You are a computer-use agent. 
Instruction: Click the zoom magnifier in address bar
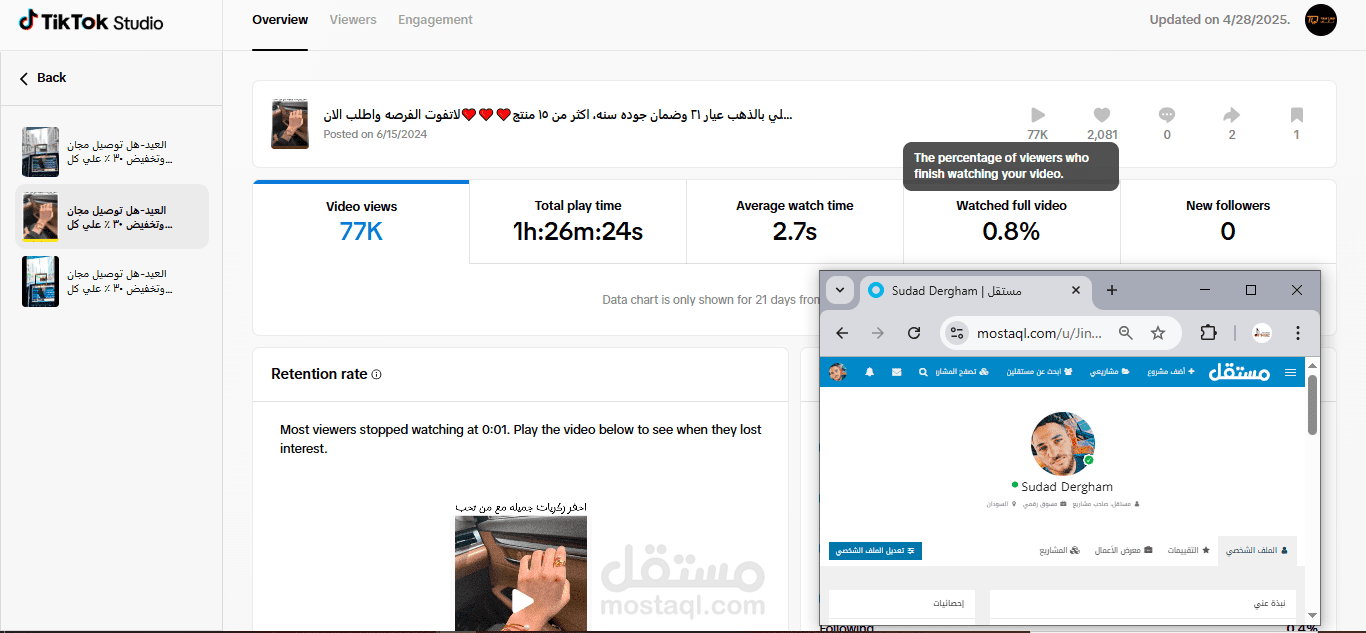pyautogui.click(x=1126, y=333)
